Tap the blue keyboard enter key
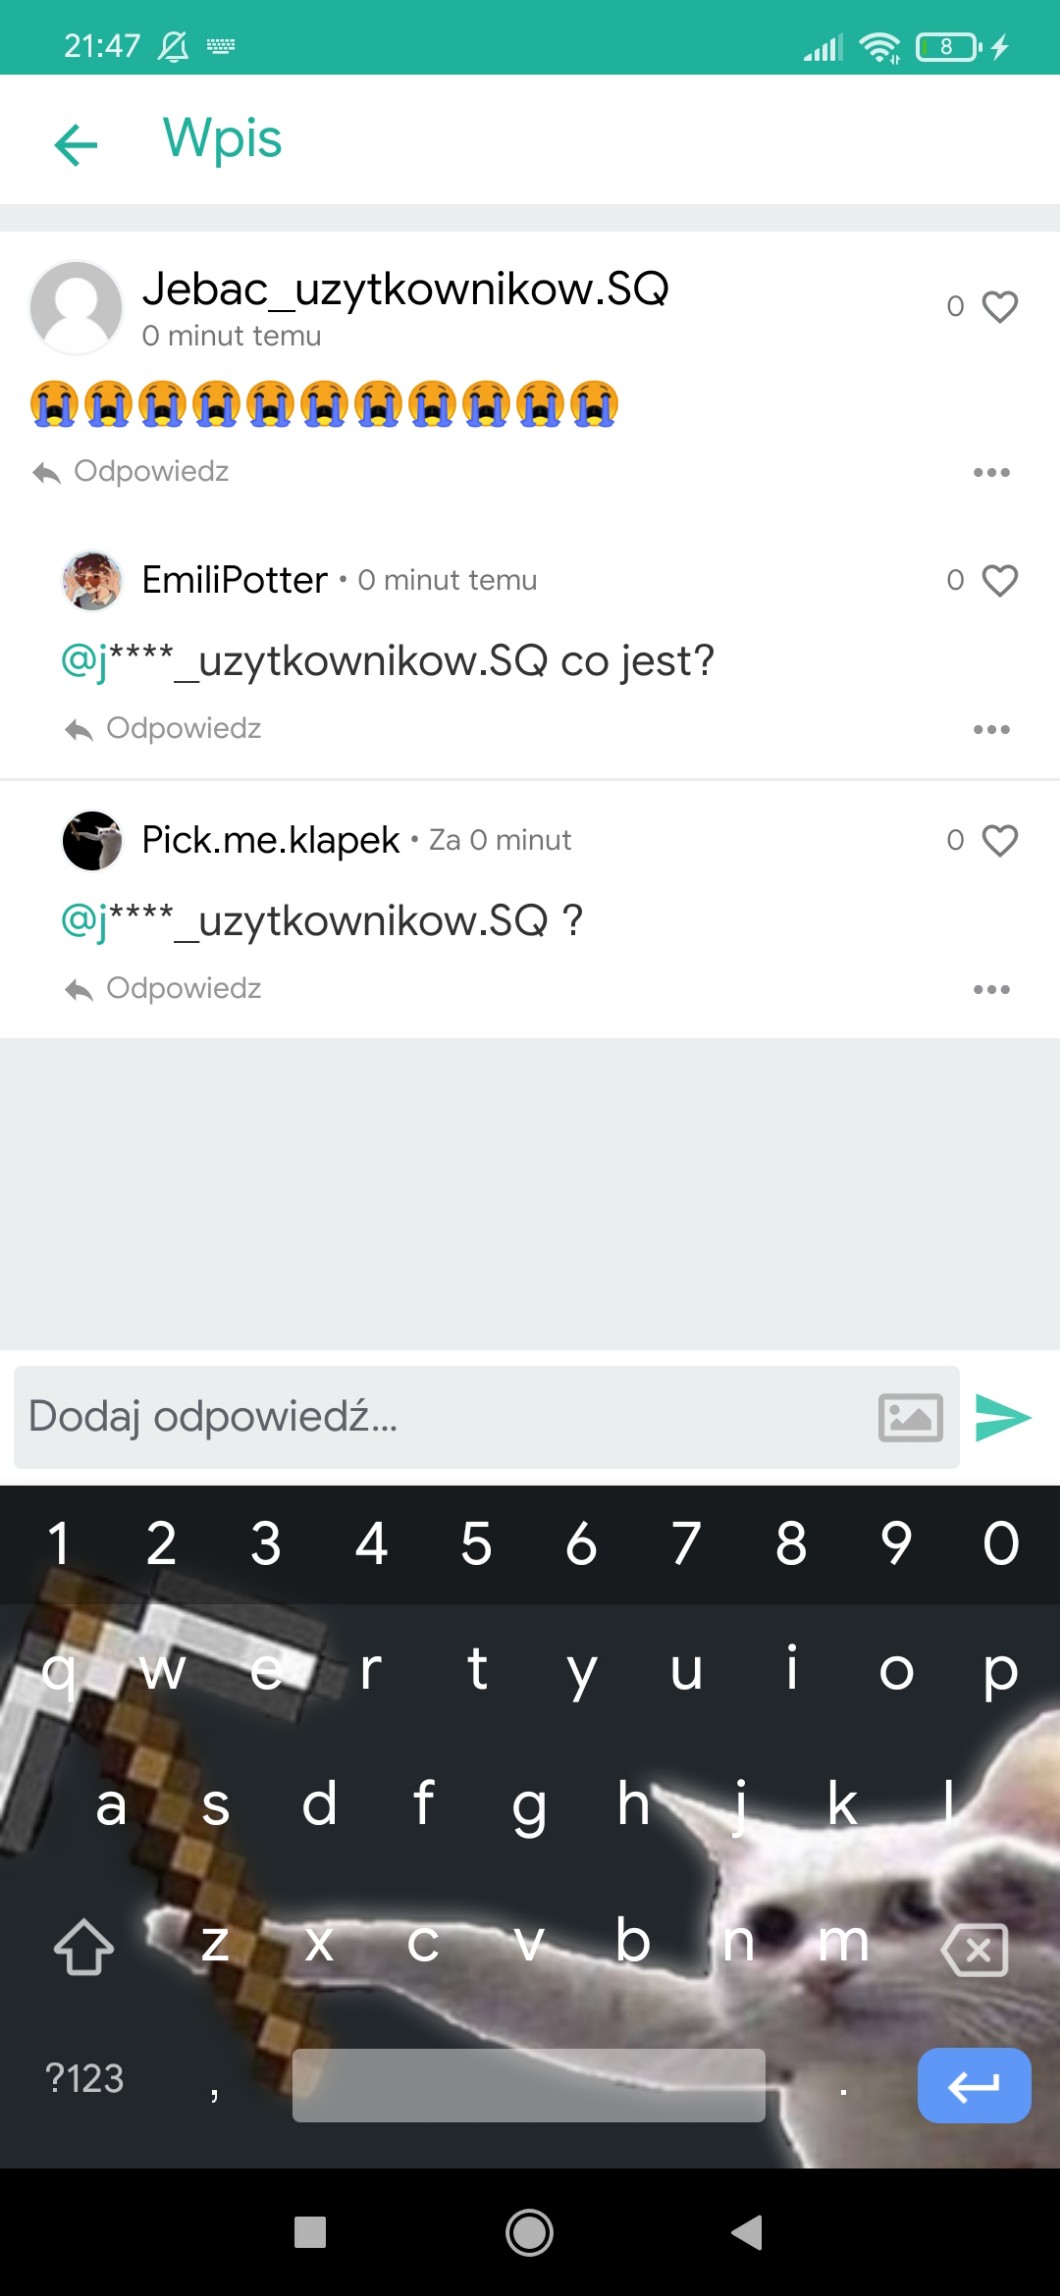Screen dimensions: 1060x2296 pyautogui.click(x=974, y=2085)
